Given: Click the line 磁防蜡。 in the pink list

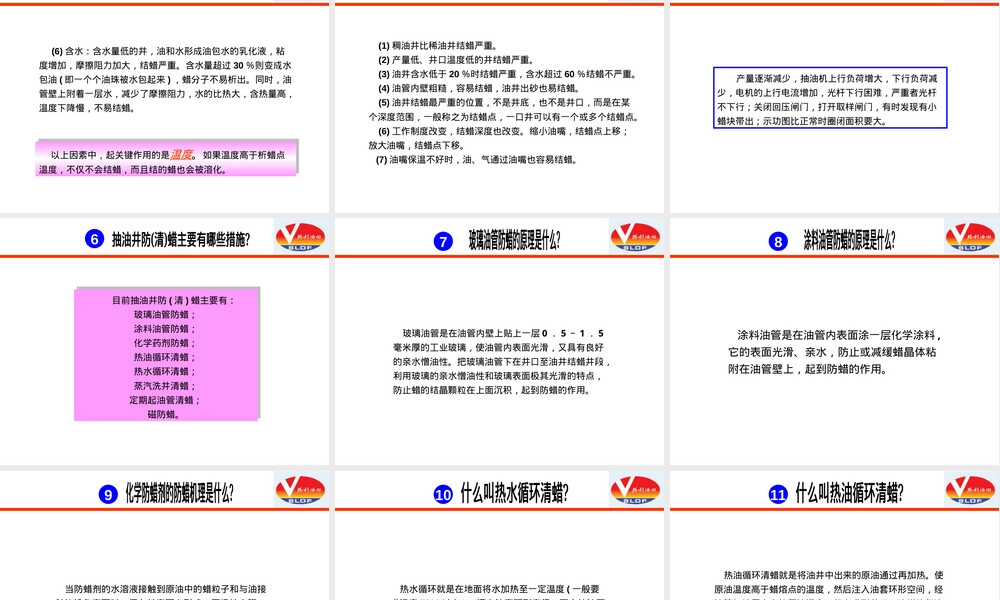Looking at the screenshot, I should coord(165,414).
